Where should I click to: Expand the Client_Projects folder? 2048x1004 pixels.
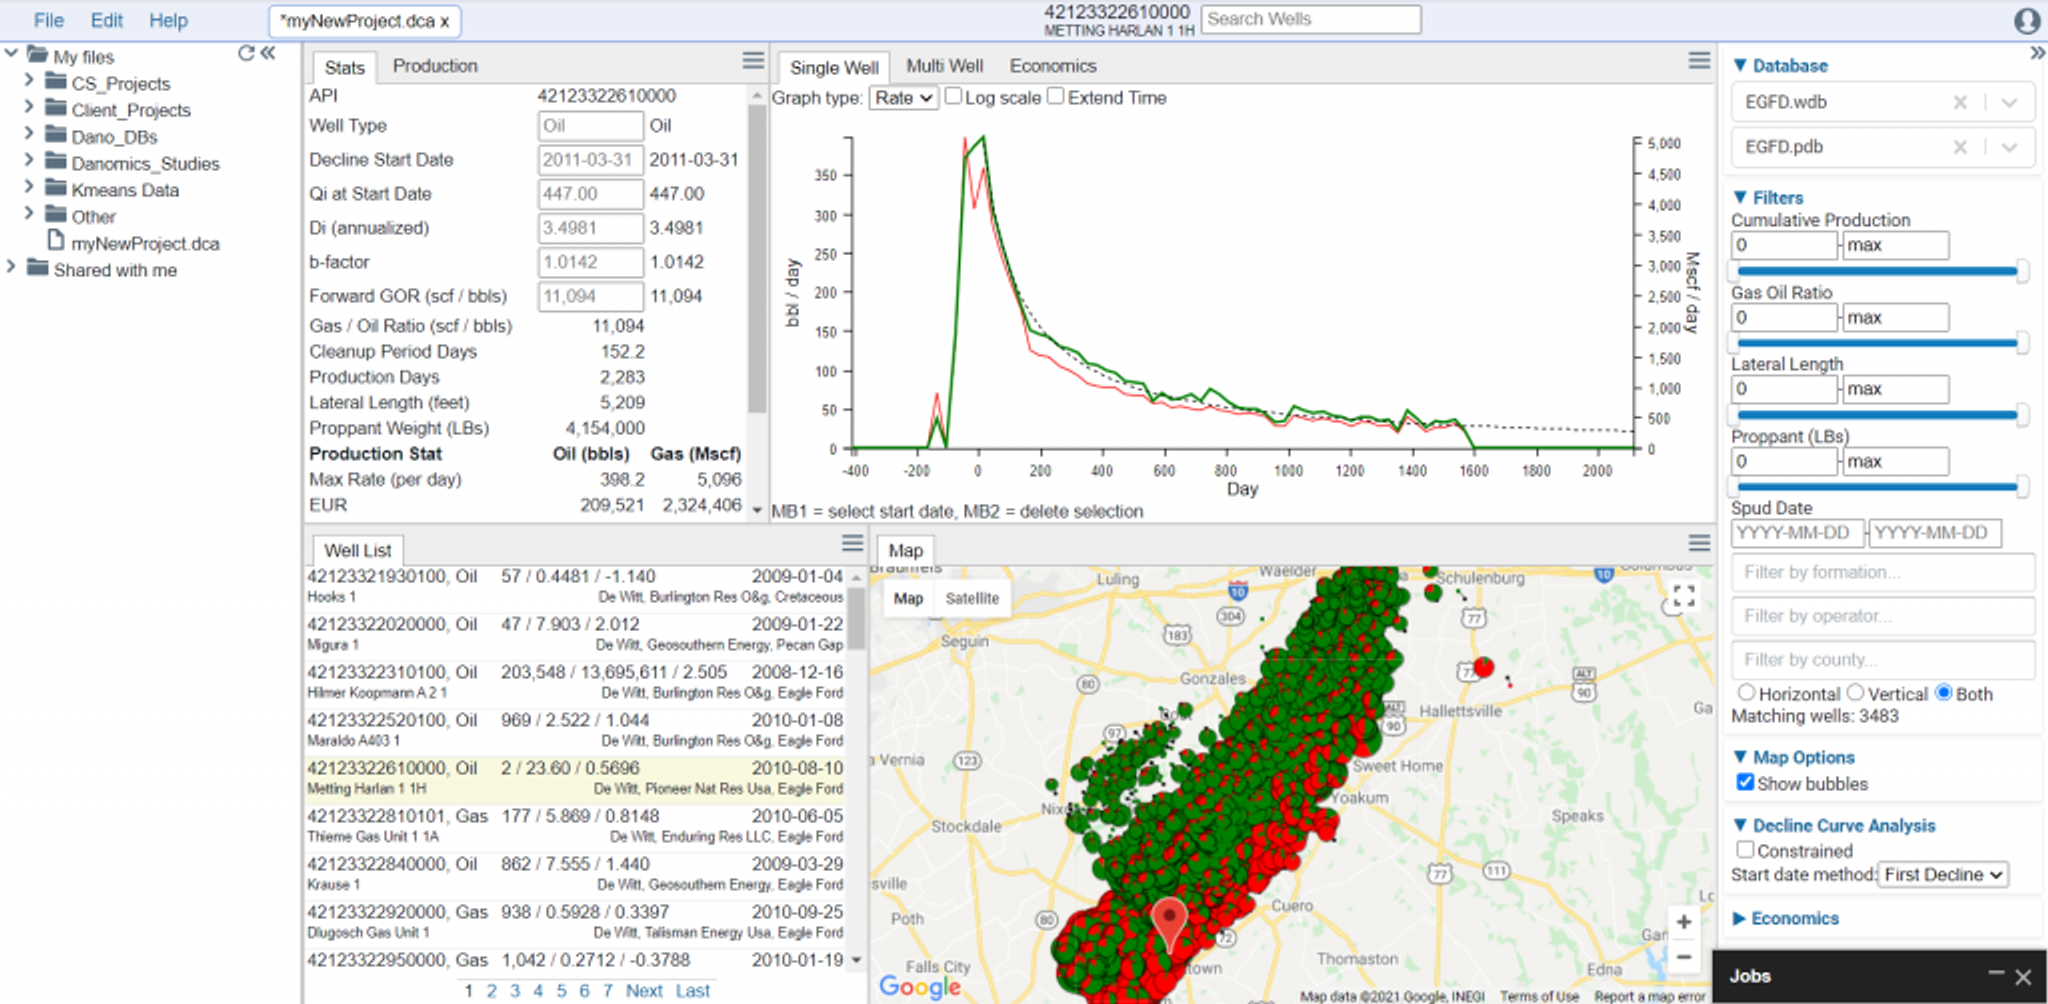point(29,106)
